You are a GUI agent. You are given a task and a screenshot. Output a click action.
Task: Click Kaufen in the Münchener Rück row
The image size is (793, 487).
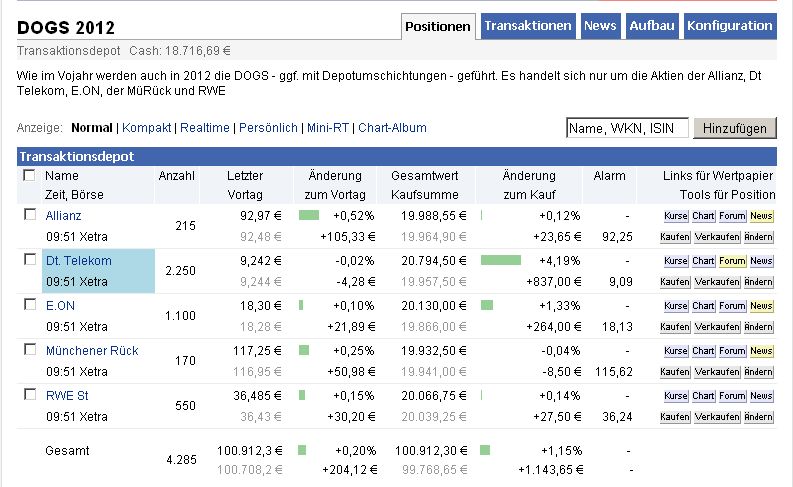(x=675, y=372)
